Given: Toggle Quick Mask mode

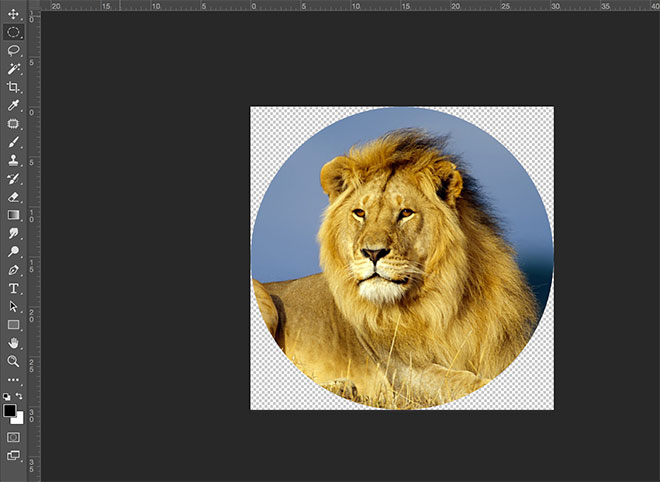Looking at the screenshot, I should (14, 437).
